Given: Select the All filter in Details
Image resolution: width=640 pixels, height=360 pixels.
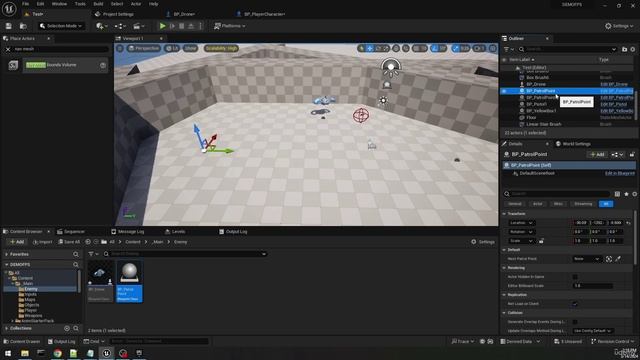Looking at the screenshot, I should coord(606,204).
